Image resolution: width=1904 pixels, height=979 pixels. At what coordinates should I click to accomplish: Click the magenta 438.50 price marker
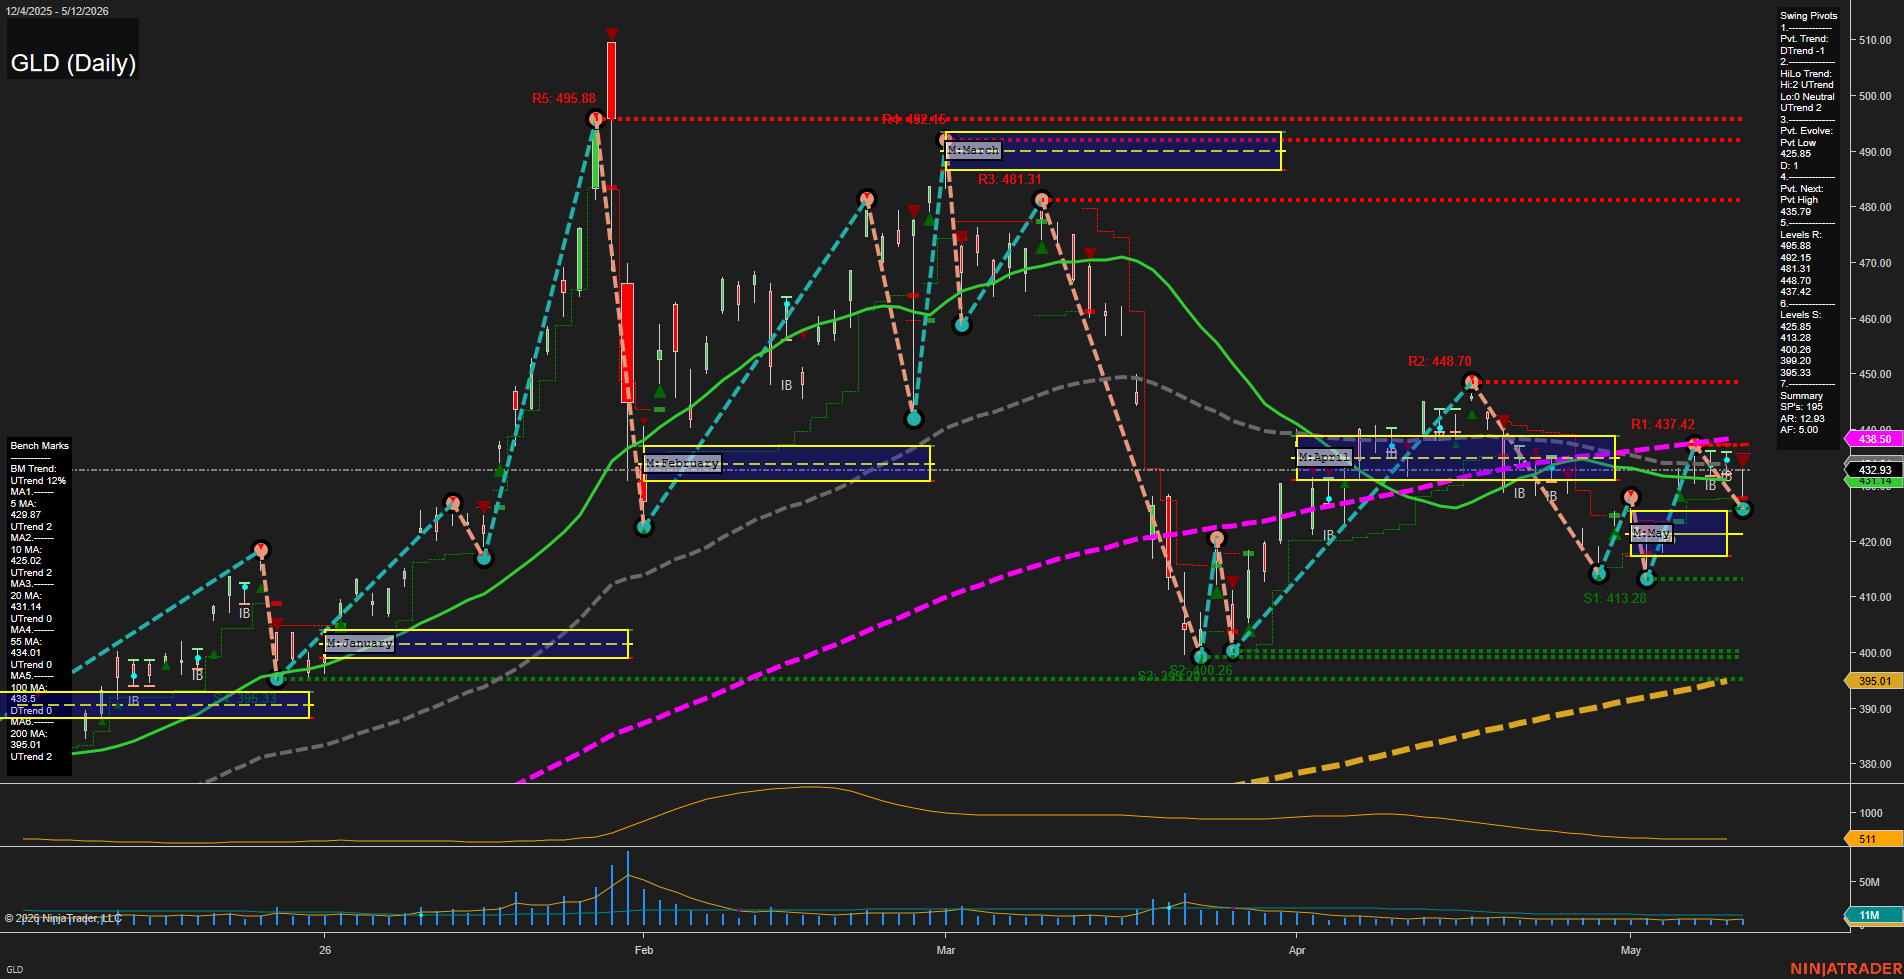[1874, 439]
